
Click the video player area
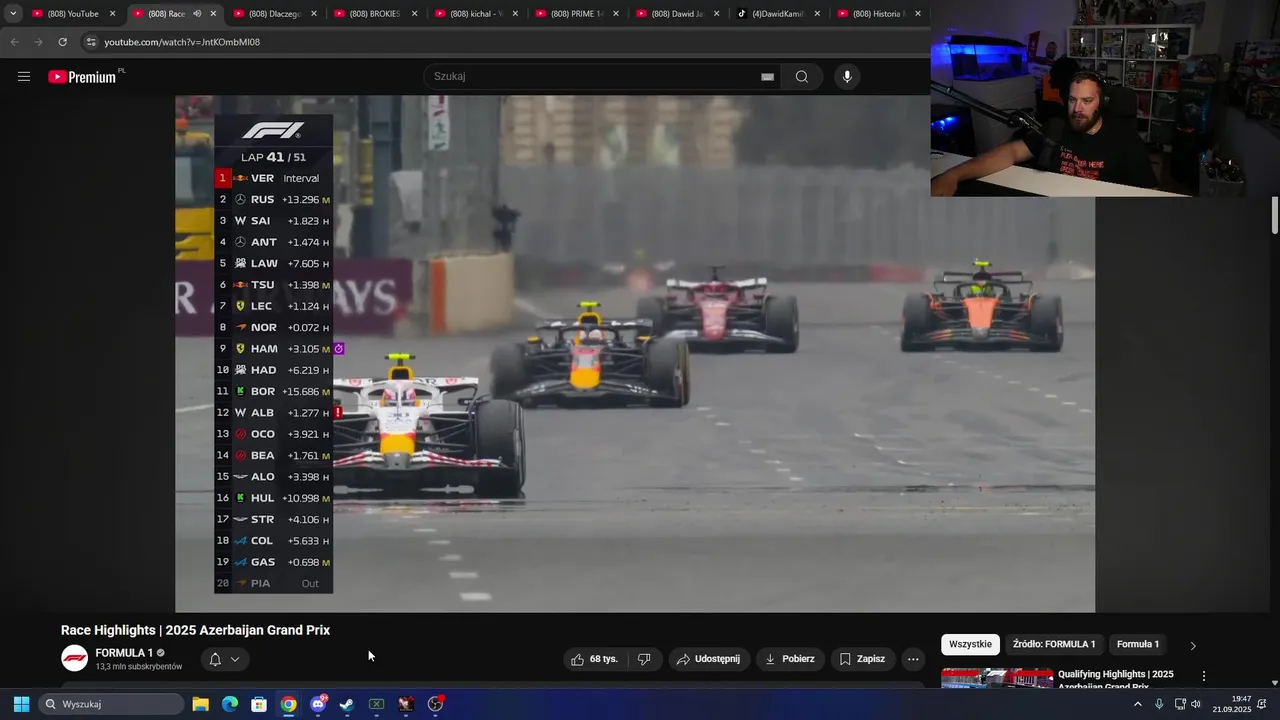pyautogui.click(x=635, y=354)
